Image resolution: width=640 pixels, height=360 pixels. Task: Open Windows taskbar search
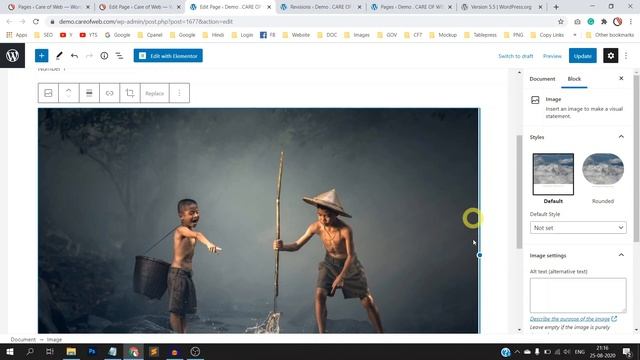pyautogui.click(x=30, y=351)
